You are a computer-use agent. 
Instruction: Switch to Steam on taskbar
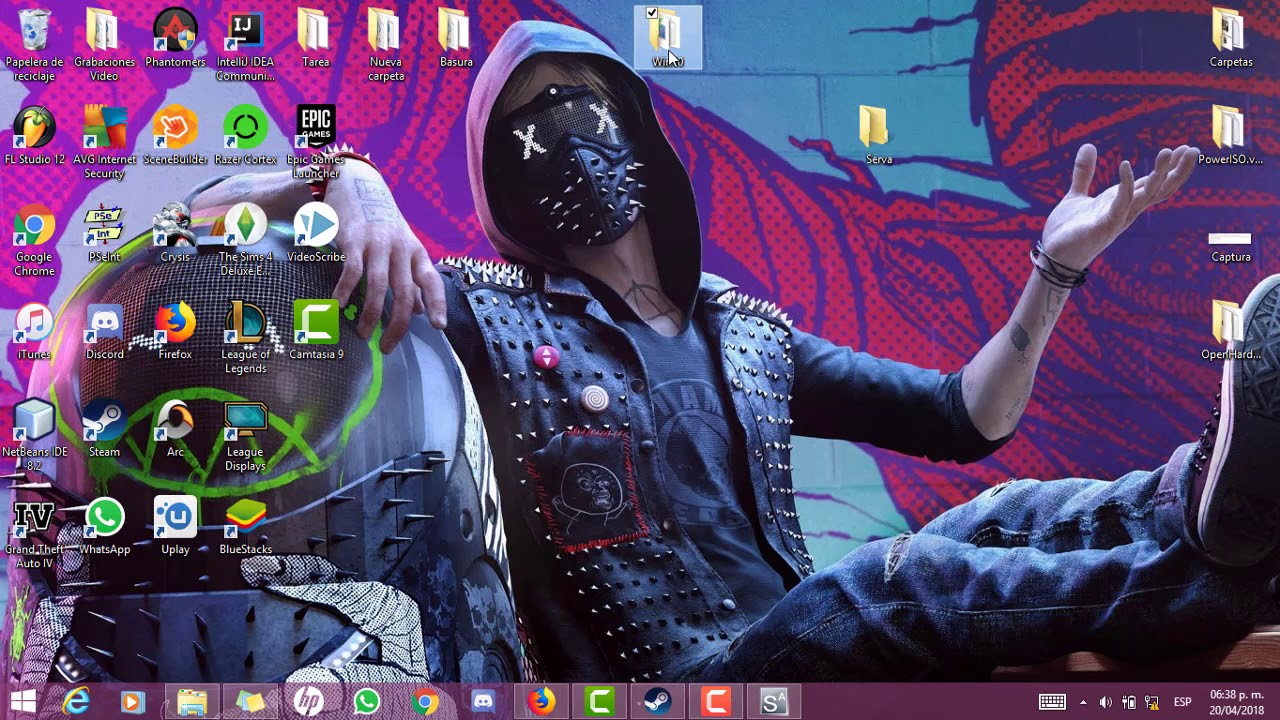tap(658, 702)
